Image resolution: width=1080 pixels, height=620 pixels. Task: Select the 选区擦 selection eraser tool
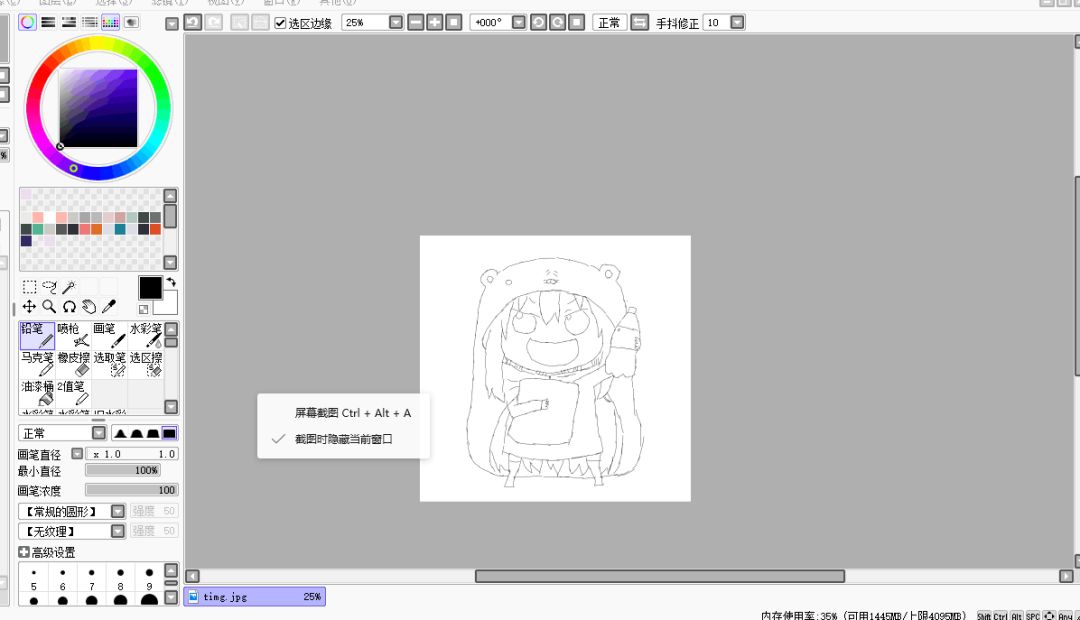point(145,364)
